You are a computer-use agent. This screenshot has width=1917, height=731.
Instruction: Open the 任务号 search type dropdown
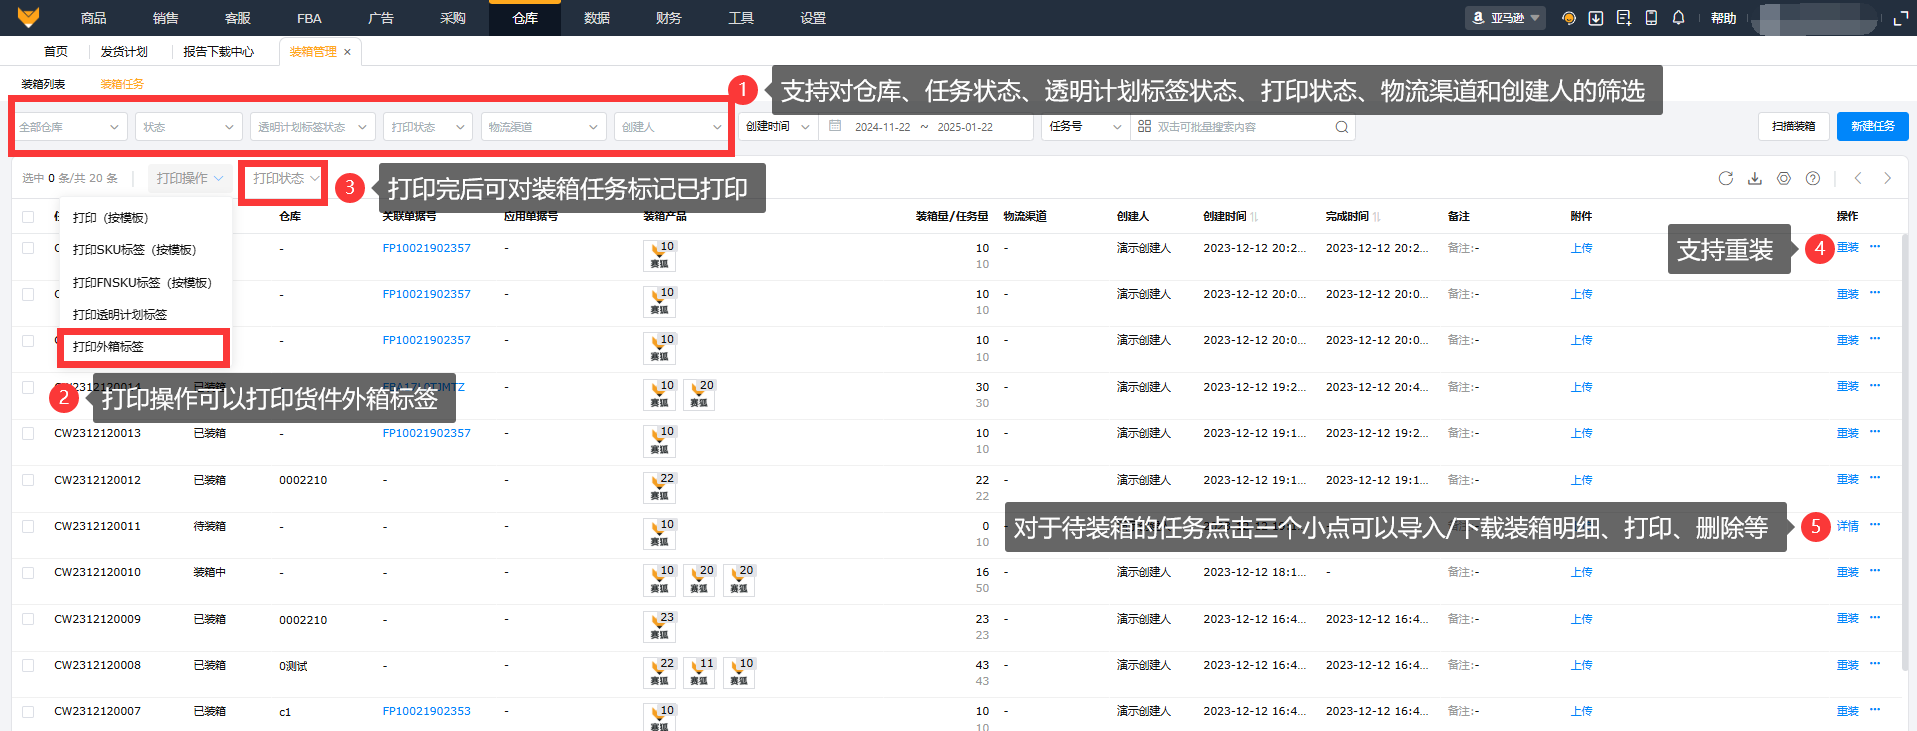pyautogui.click(x=1086, y=127)
